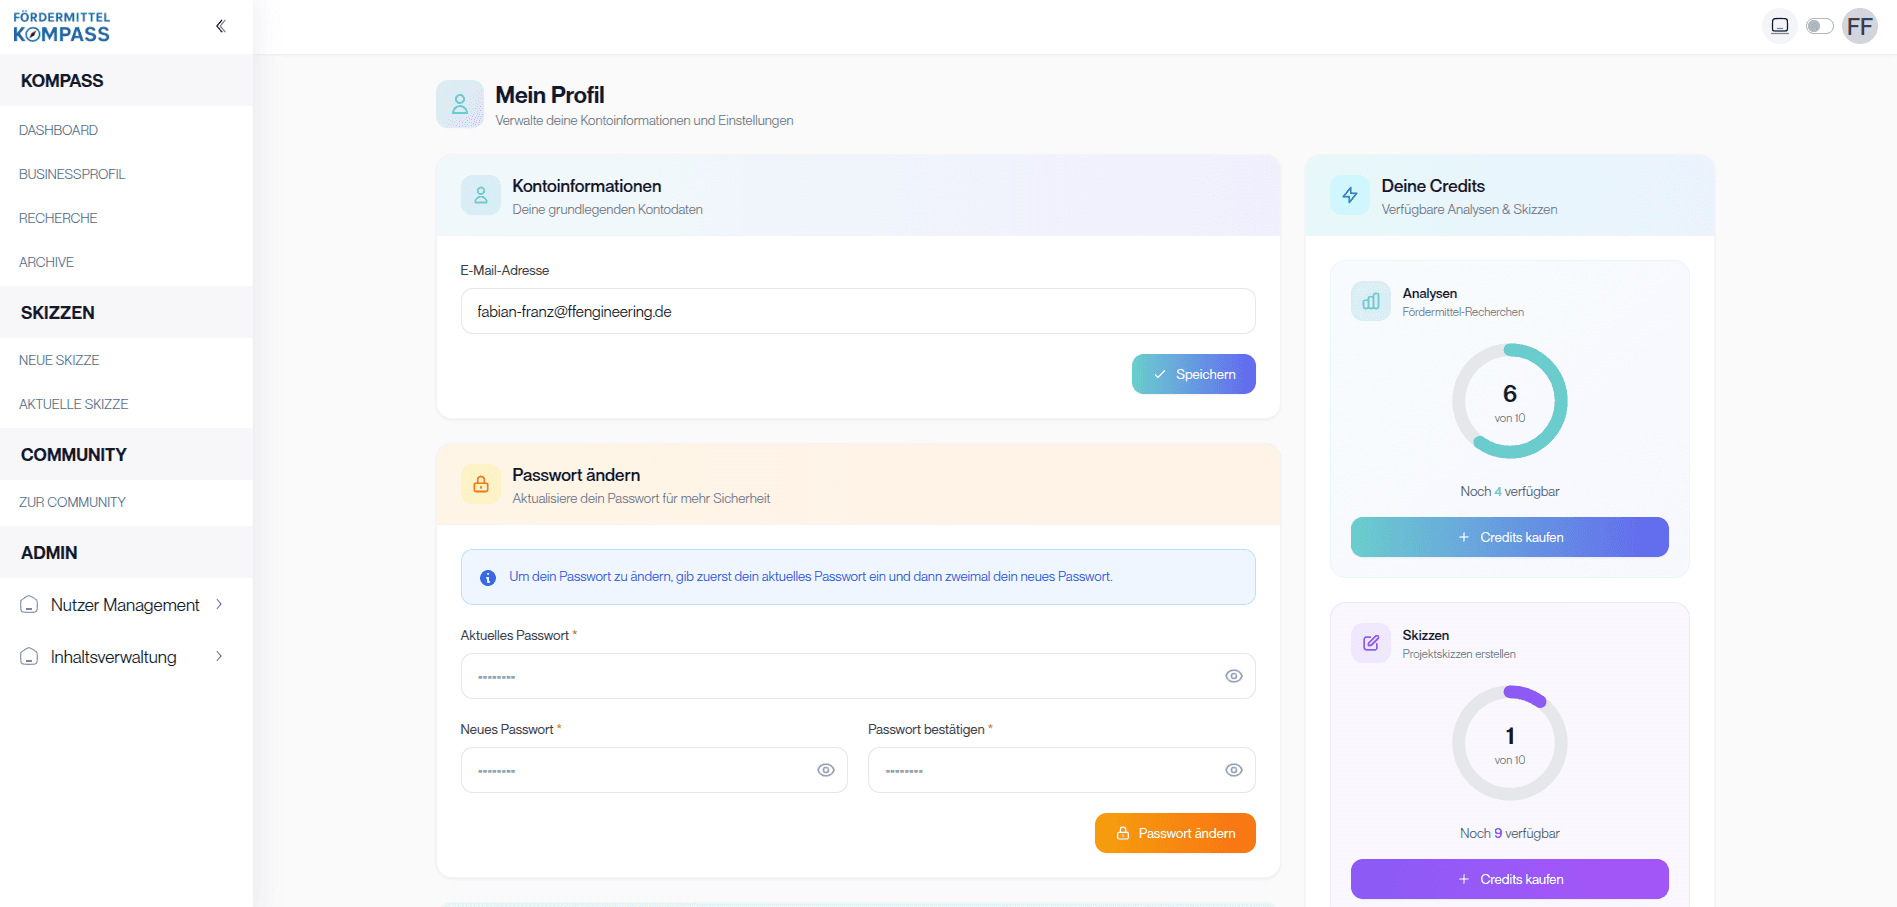Open the FF user avatar menu
This screenshot has height=907, width=1897.
(1859, 26)
